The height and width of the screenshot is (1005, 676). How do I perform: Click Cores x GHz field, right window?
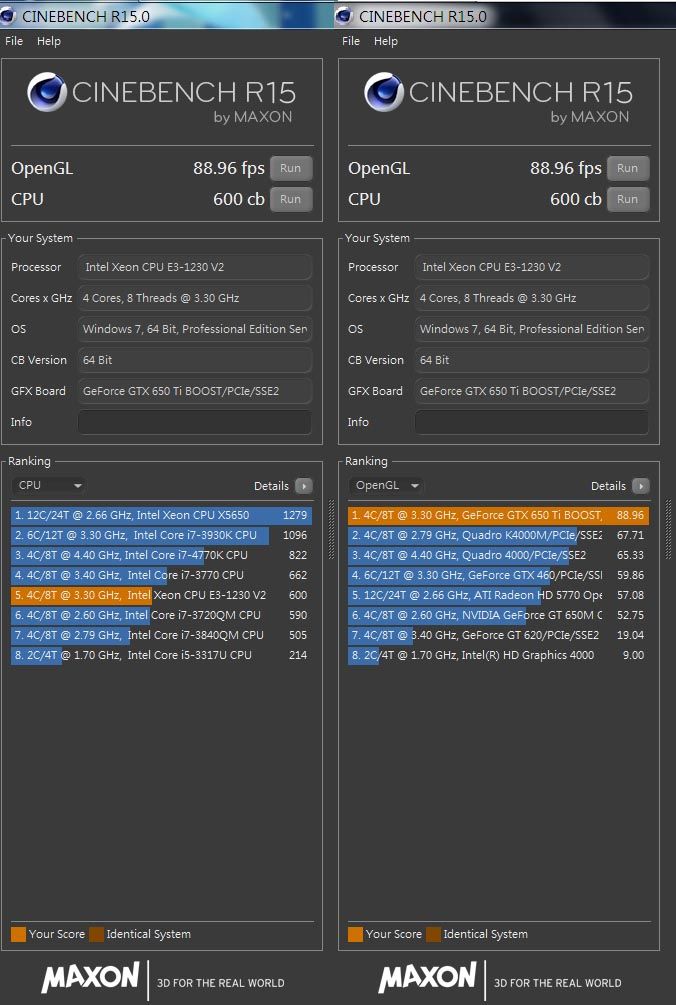[x=532, y=298]
